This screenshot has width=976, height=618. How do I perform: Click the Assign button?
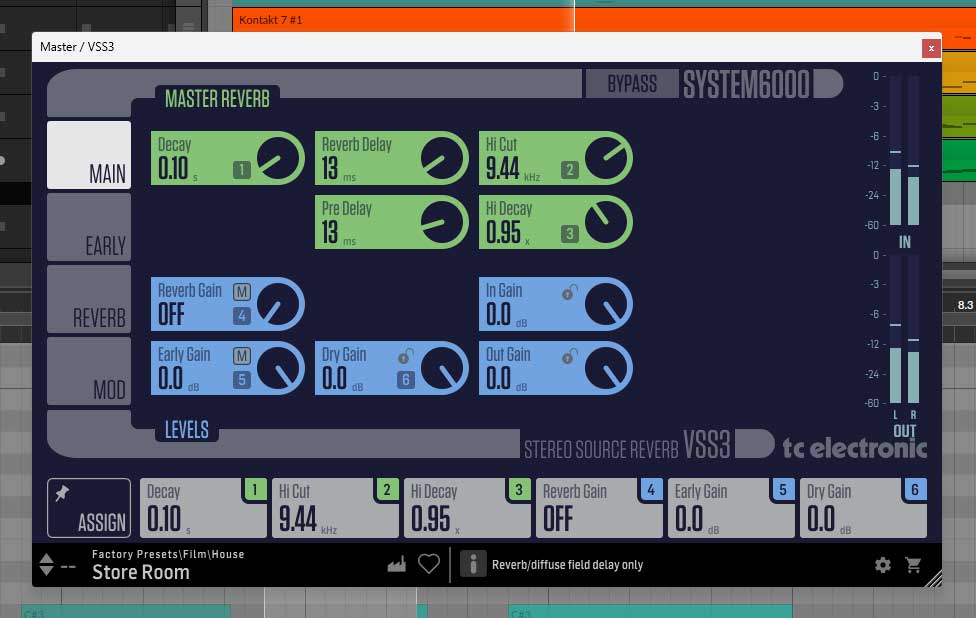pos(89,508)
